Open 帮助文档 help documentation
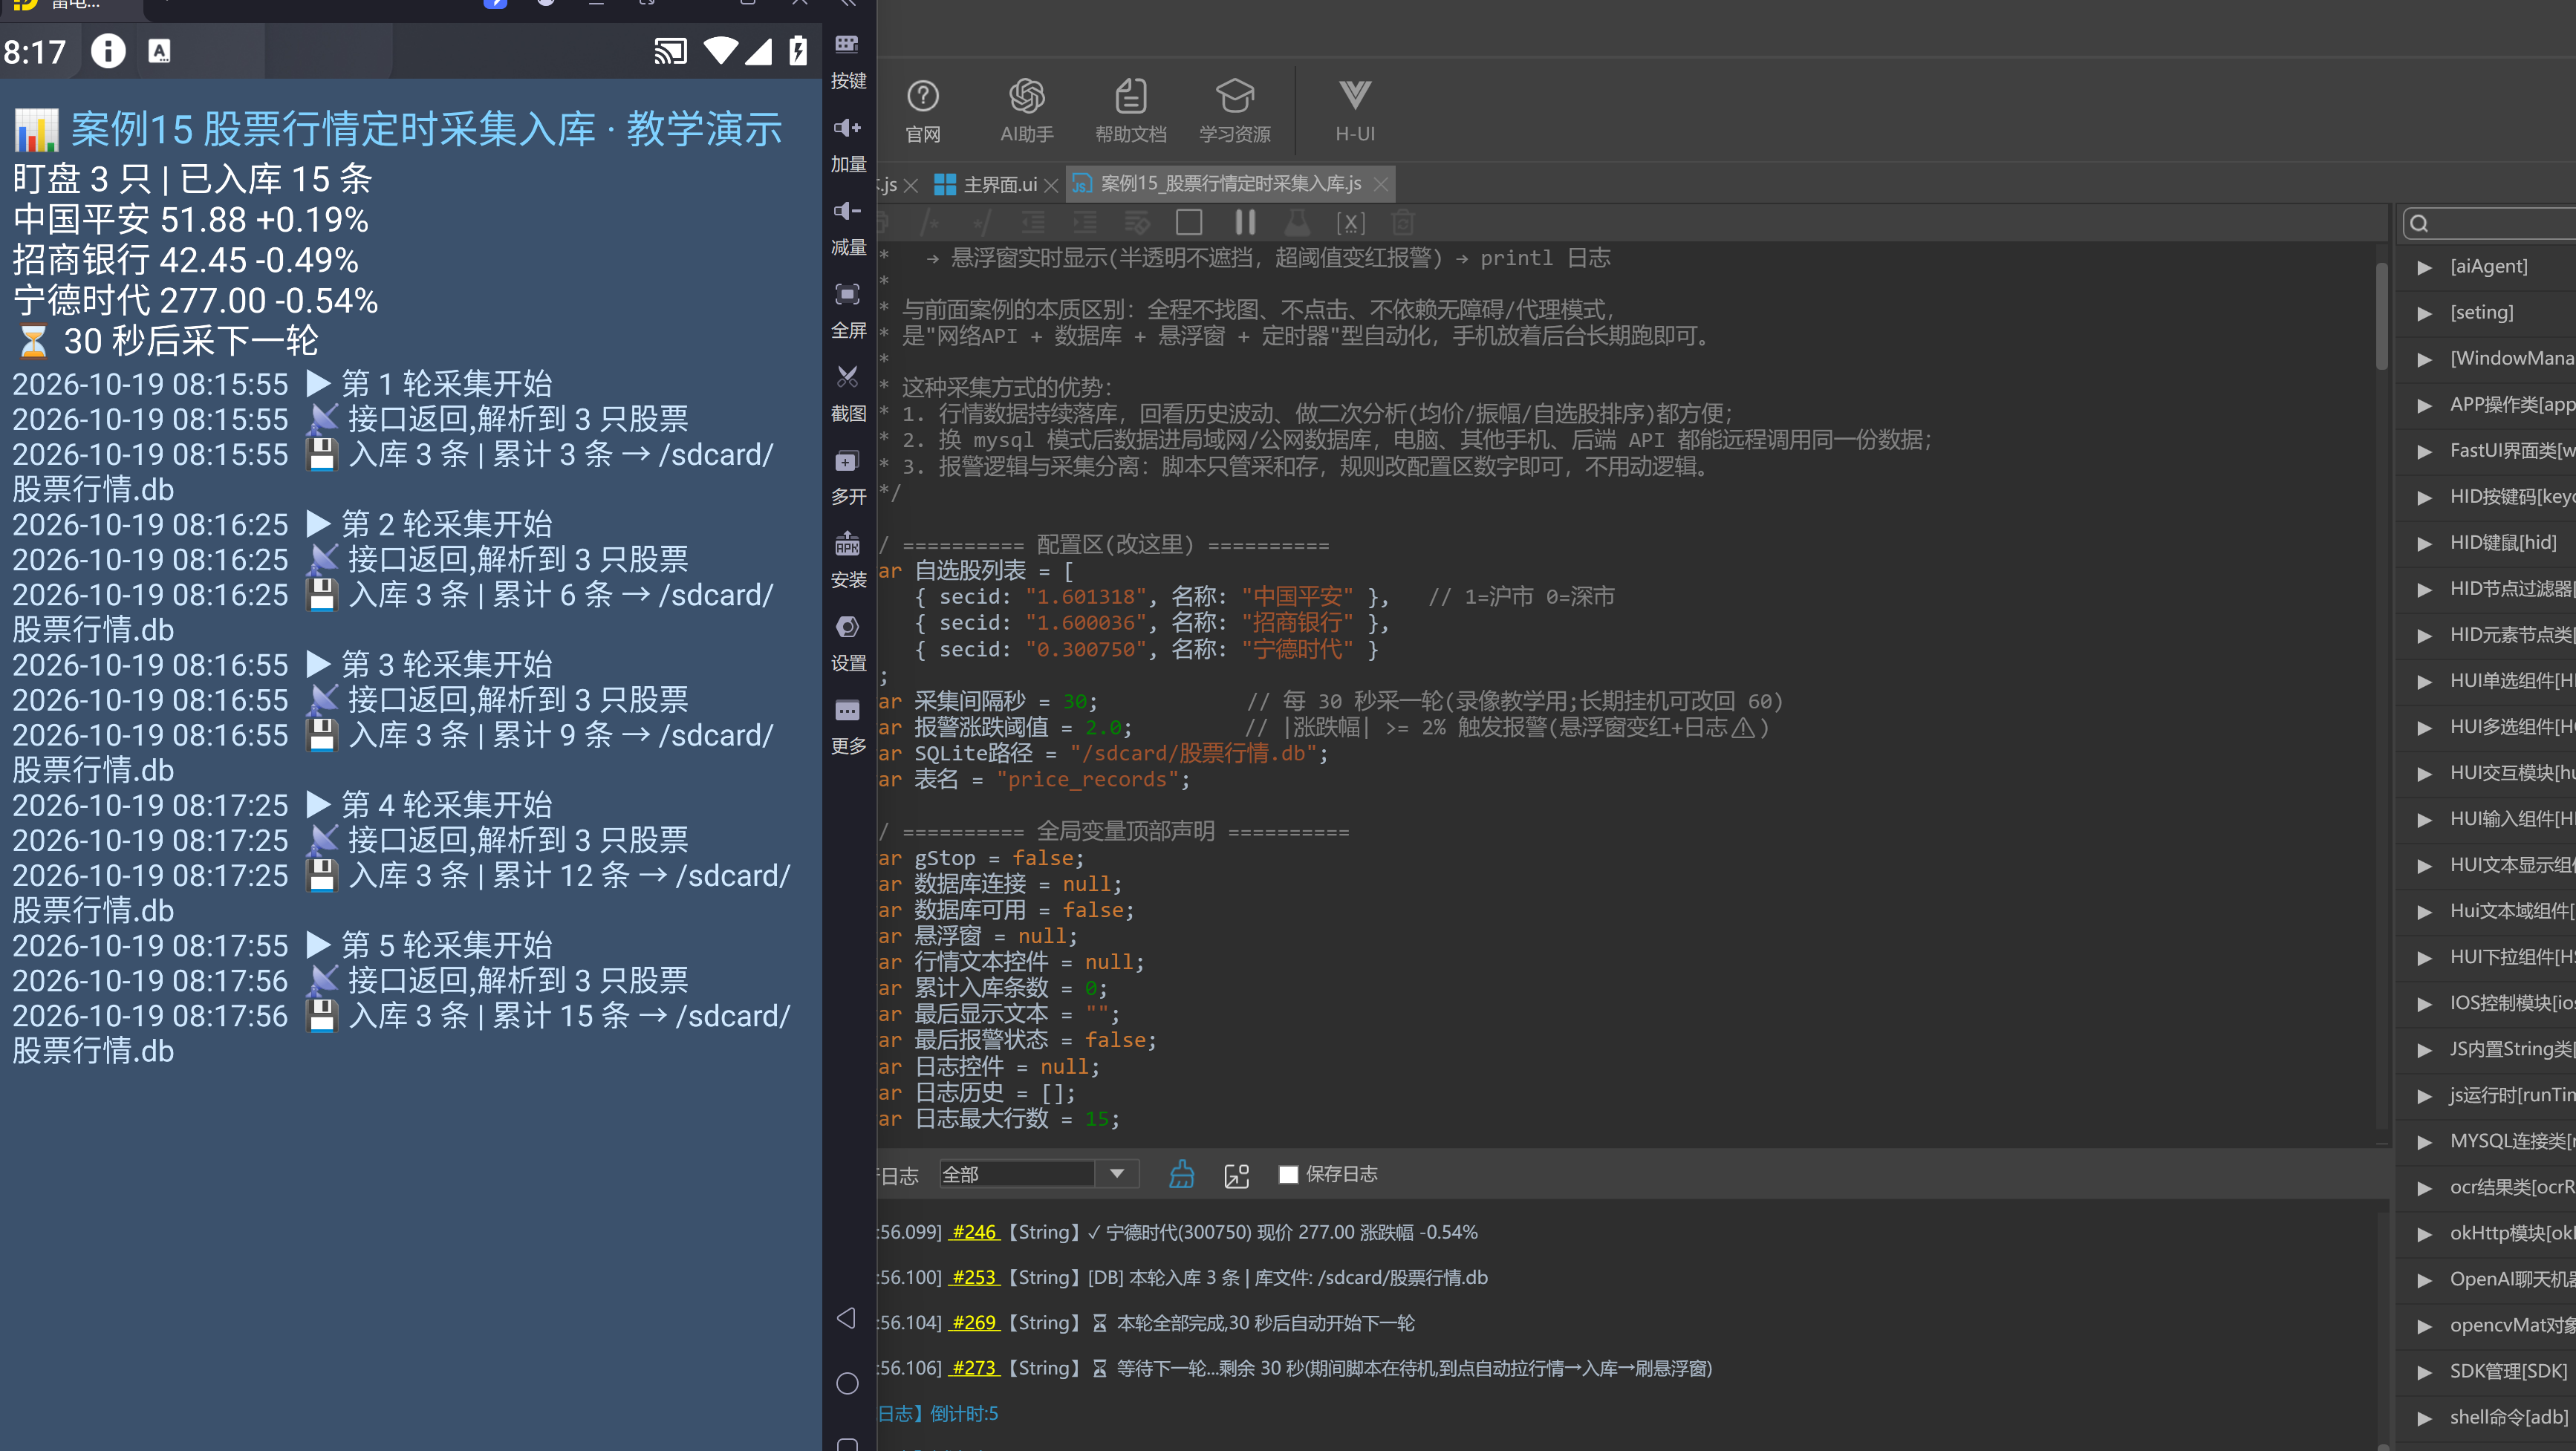 (x=1130, y=111)
